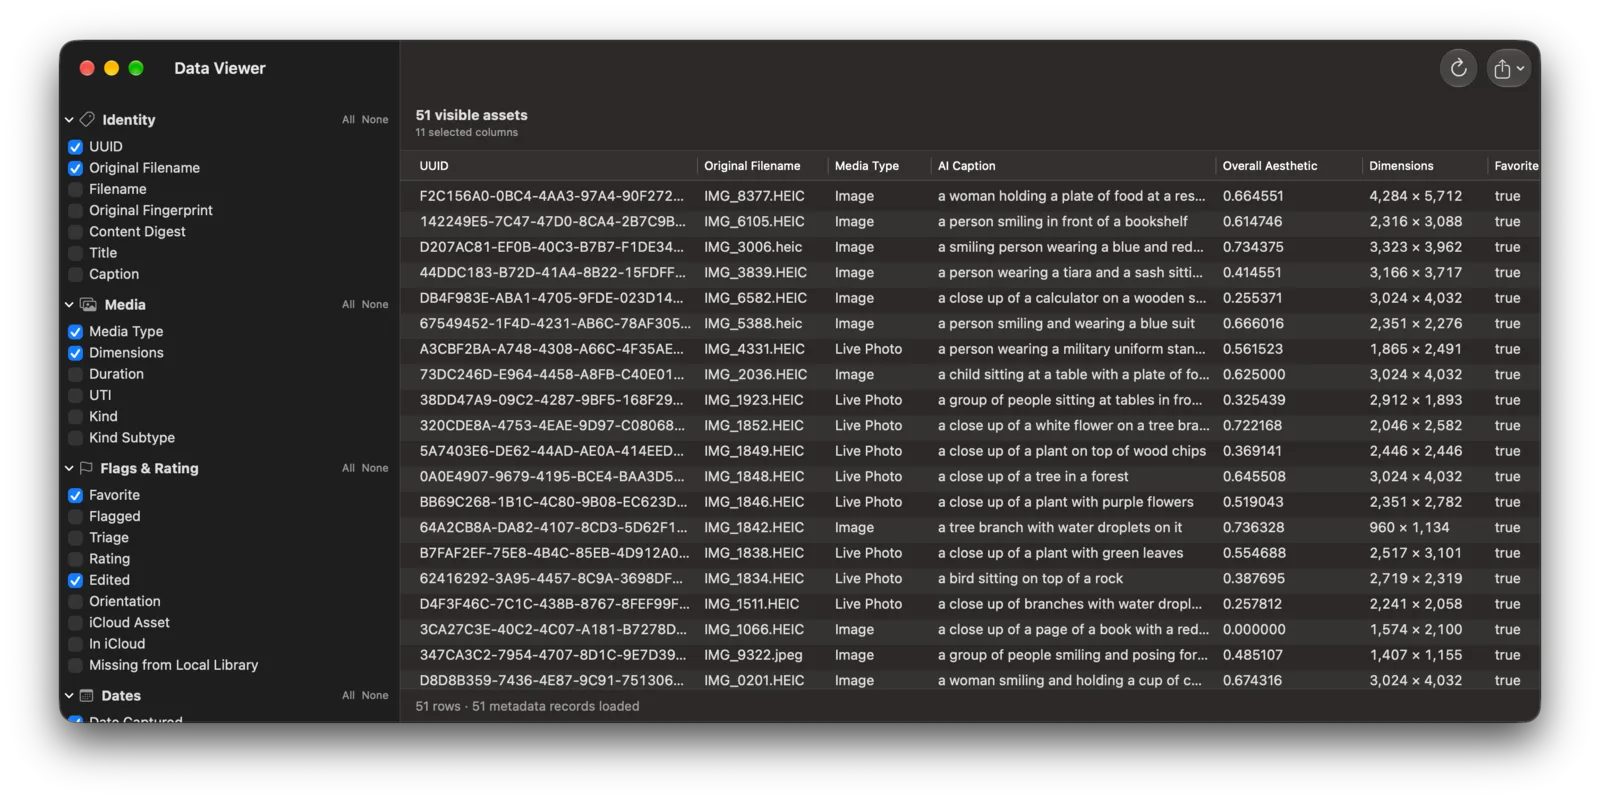
Task: Uncheck the Original Filename checkbox
Action: pyautogui.click(x=75, y=168)
